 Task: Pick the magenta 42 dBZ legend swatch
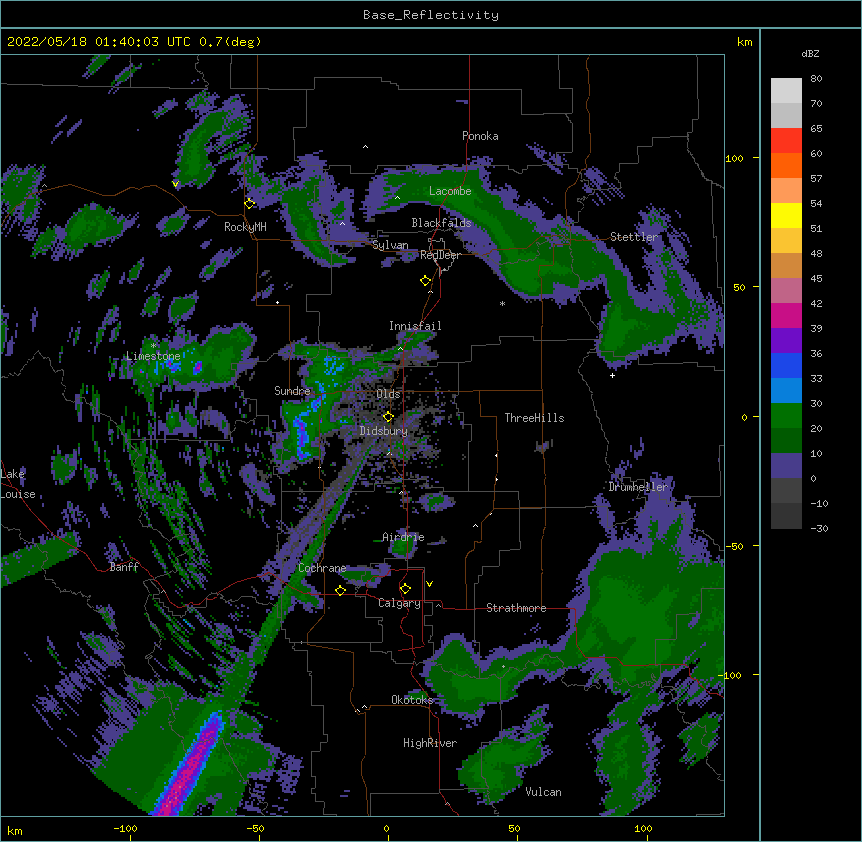pos(786,315)
